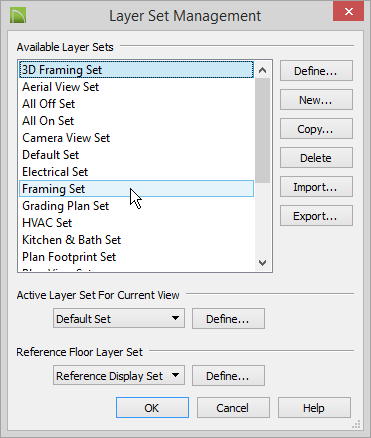Close the Layer Set Management dialog
Viewport: 371px width, 438px height.
[348, 12]
